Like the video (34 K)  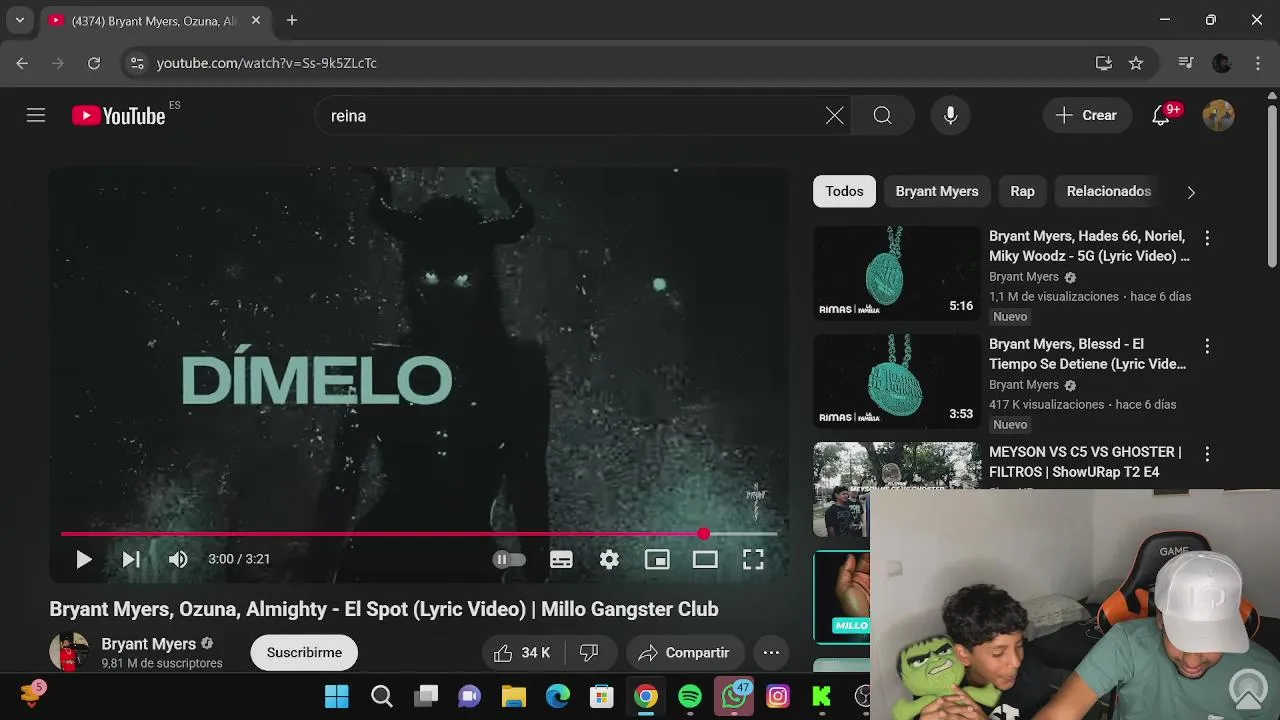click(x=522, y=653)
